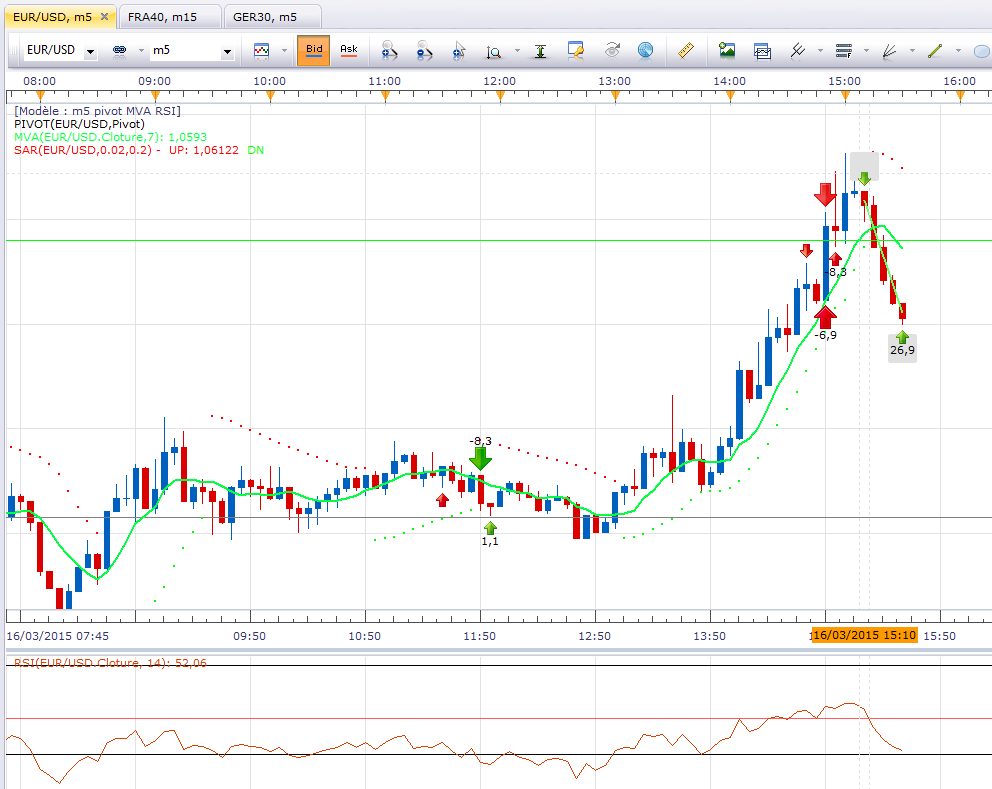Screen dimensions: 992x789
Task: Click the radar globe icon in the toolbar
Action: click(x=645, y=51)
